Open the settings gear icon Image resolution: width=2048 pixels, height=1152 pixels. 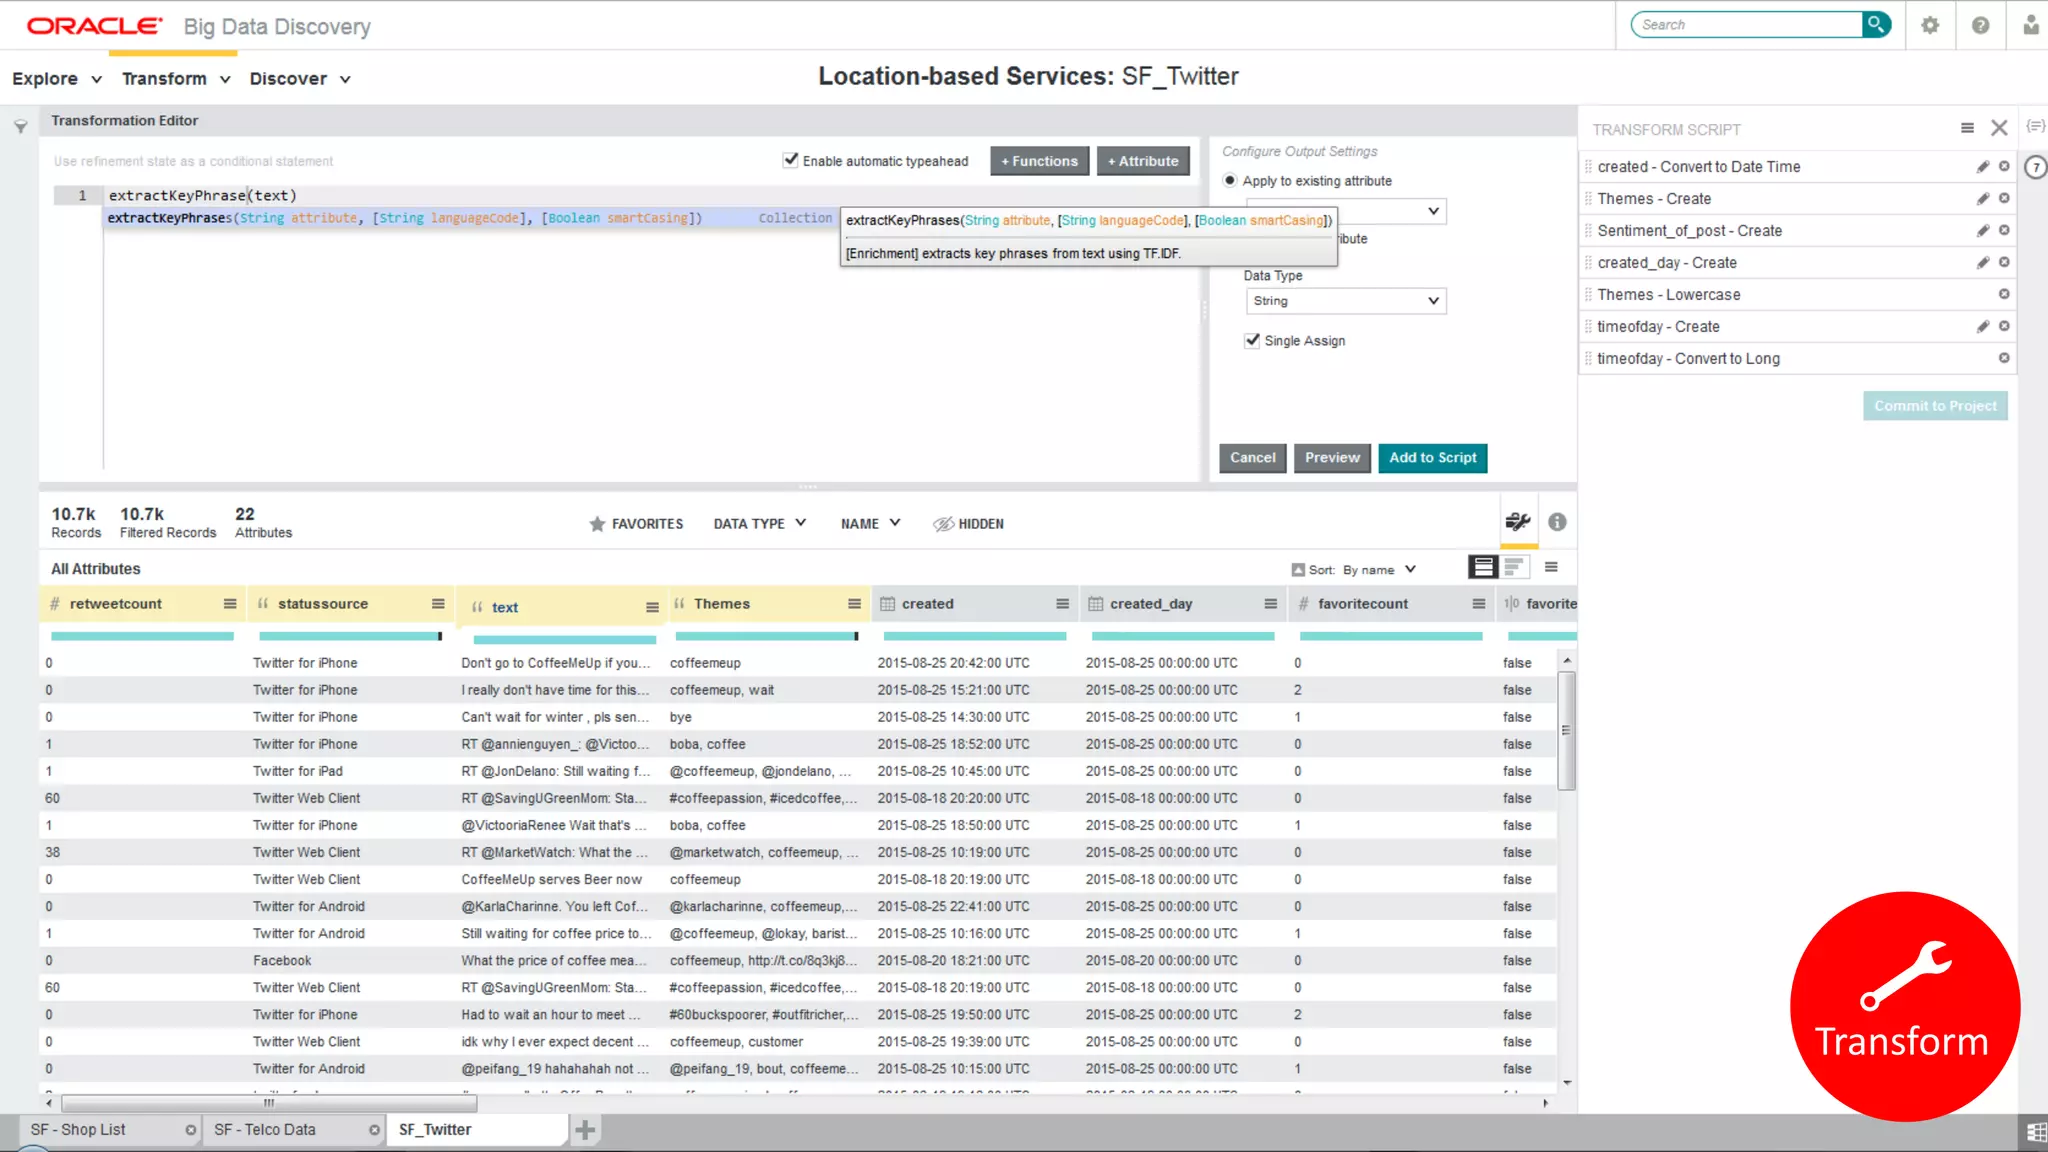click(1930, 25)
